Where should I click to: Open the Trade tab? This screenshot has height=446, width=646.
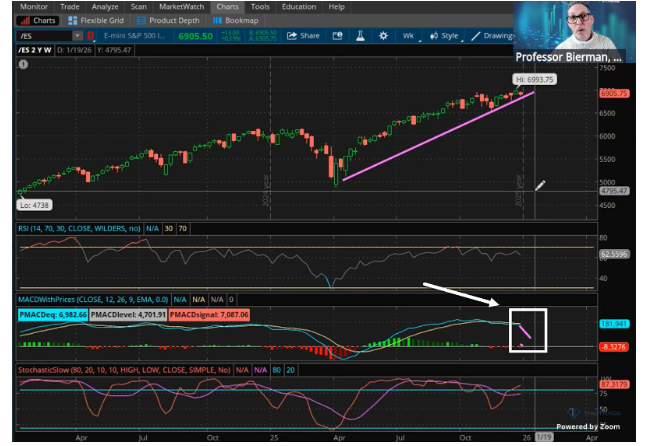[70, 7]
